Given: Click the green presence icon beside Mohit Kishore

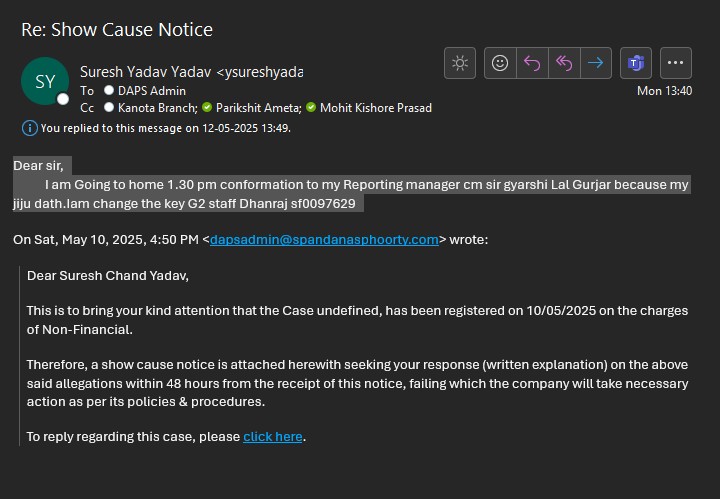Looking at the screenshot, I should 312,107.
